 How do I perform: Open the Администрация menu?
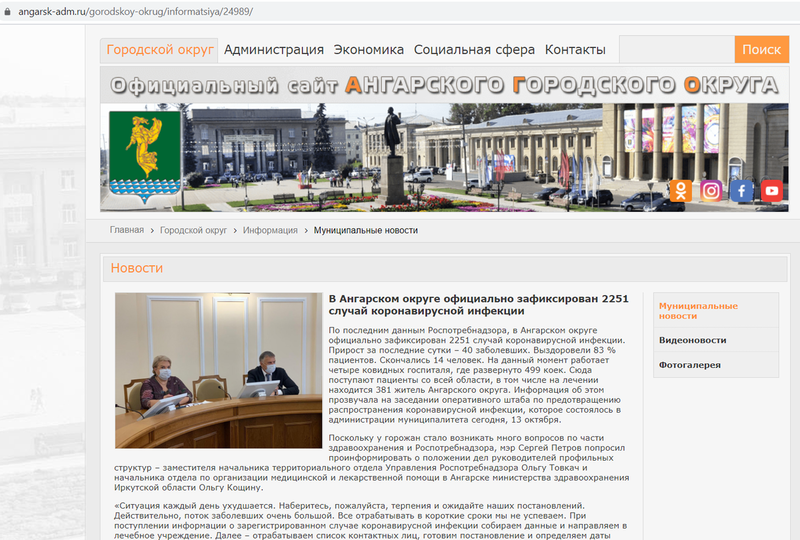(x=274, y=50)
